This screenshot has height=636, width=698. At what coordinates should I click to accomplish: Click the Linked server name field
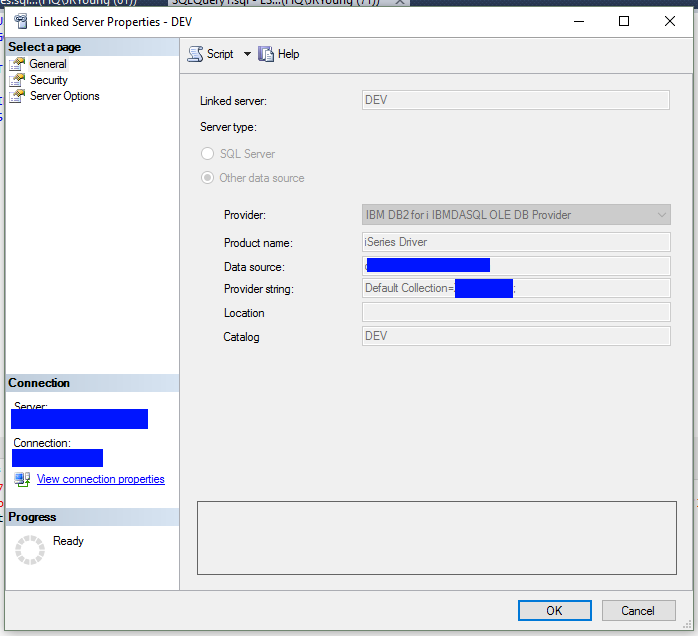pos(514,100)
